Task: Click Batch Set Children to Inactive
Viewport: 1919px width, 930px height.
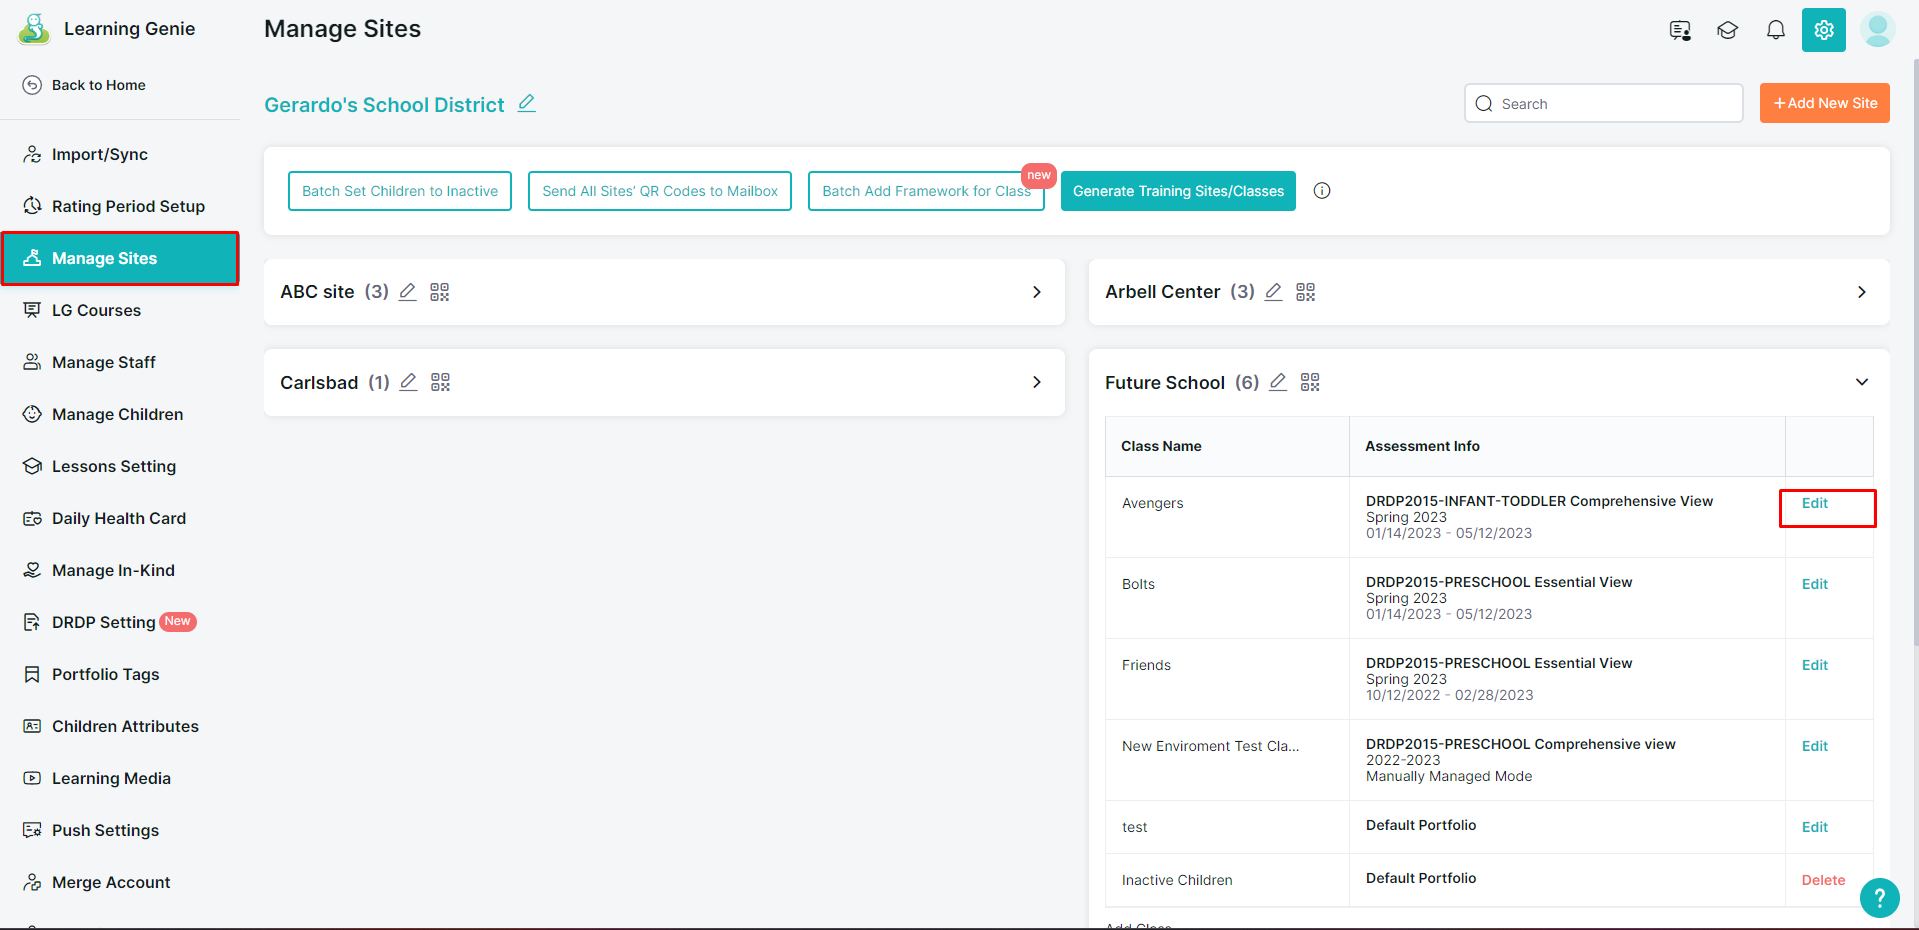Action: pyautogui.click(x=400, y=191)
